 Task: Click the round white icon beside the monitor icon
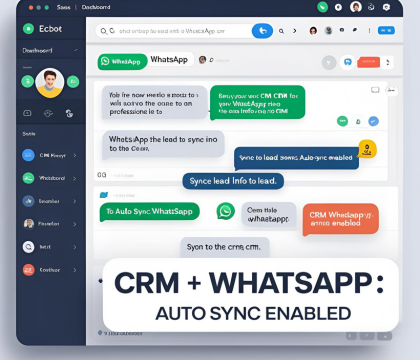click(x=391, y=90)
